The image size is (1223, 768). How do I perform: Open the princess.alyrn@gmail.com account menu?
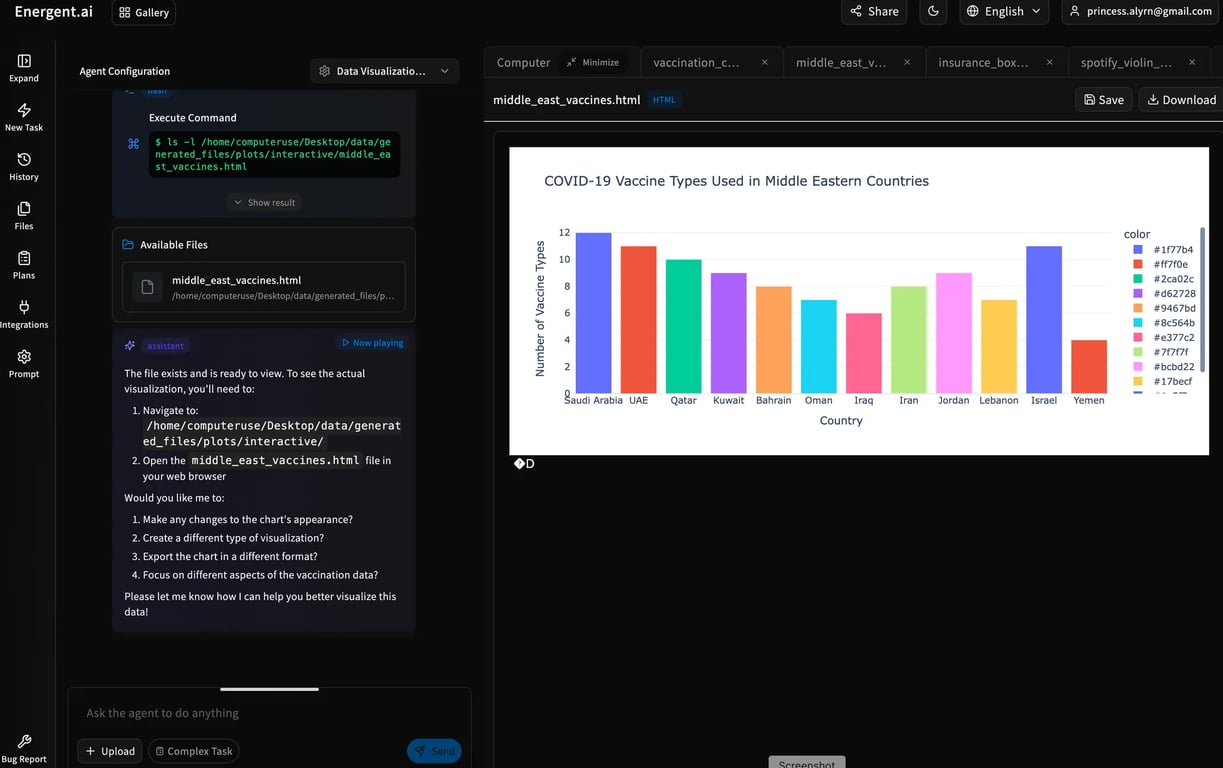point(1140,11)
